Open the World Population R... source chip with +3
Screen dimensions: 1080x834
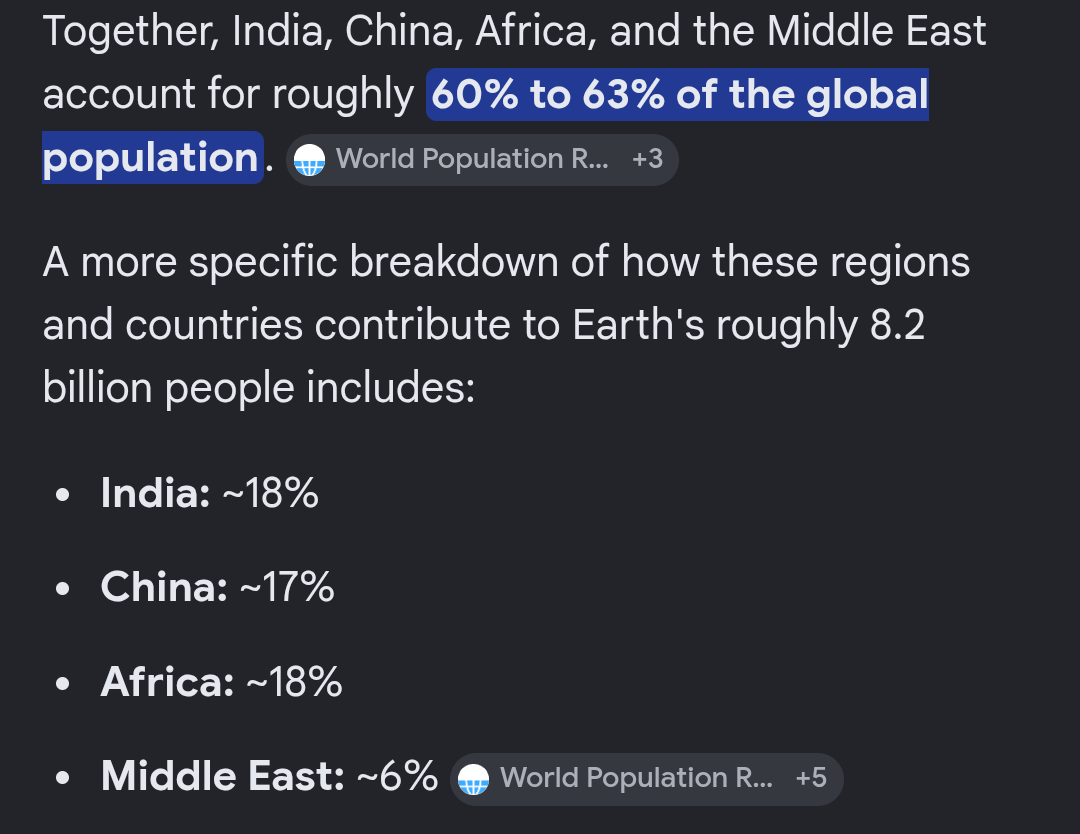(482, 160)
